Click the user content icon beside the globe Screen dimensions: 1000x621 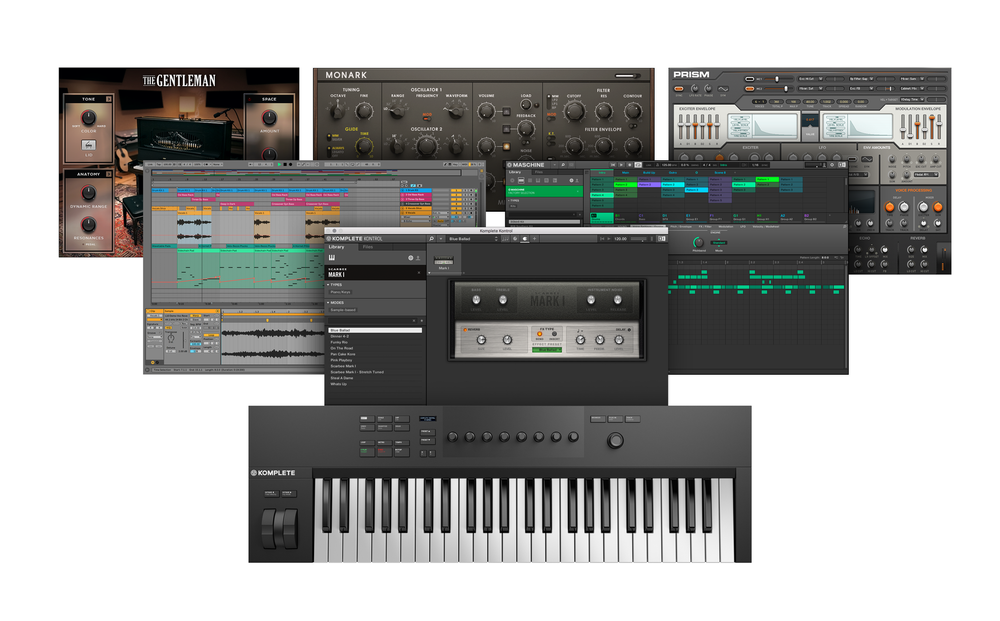click(420, 258)
